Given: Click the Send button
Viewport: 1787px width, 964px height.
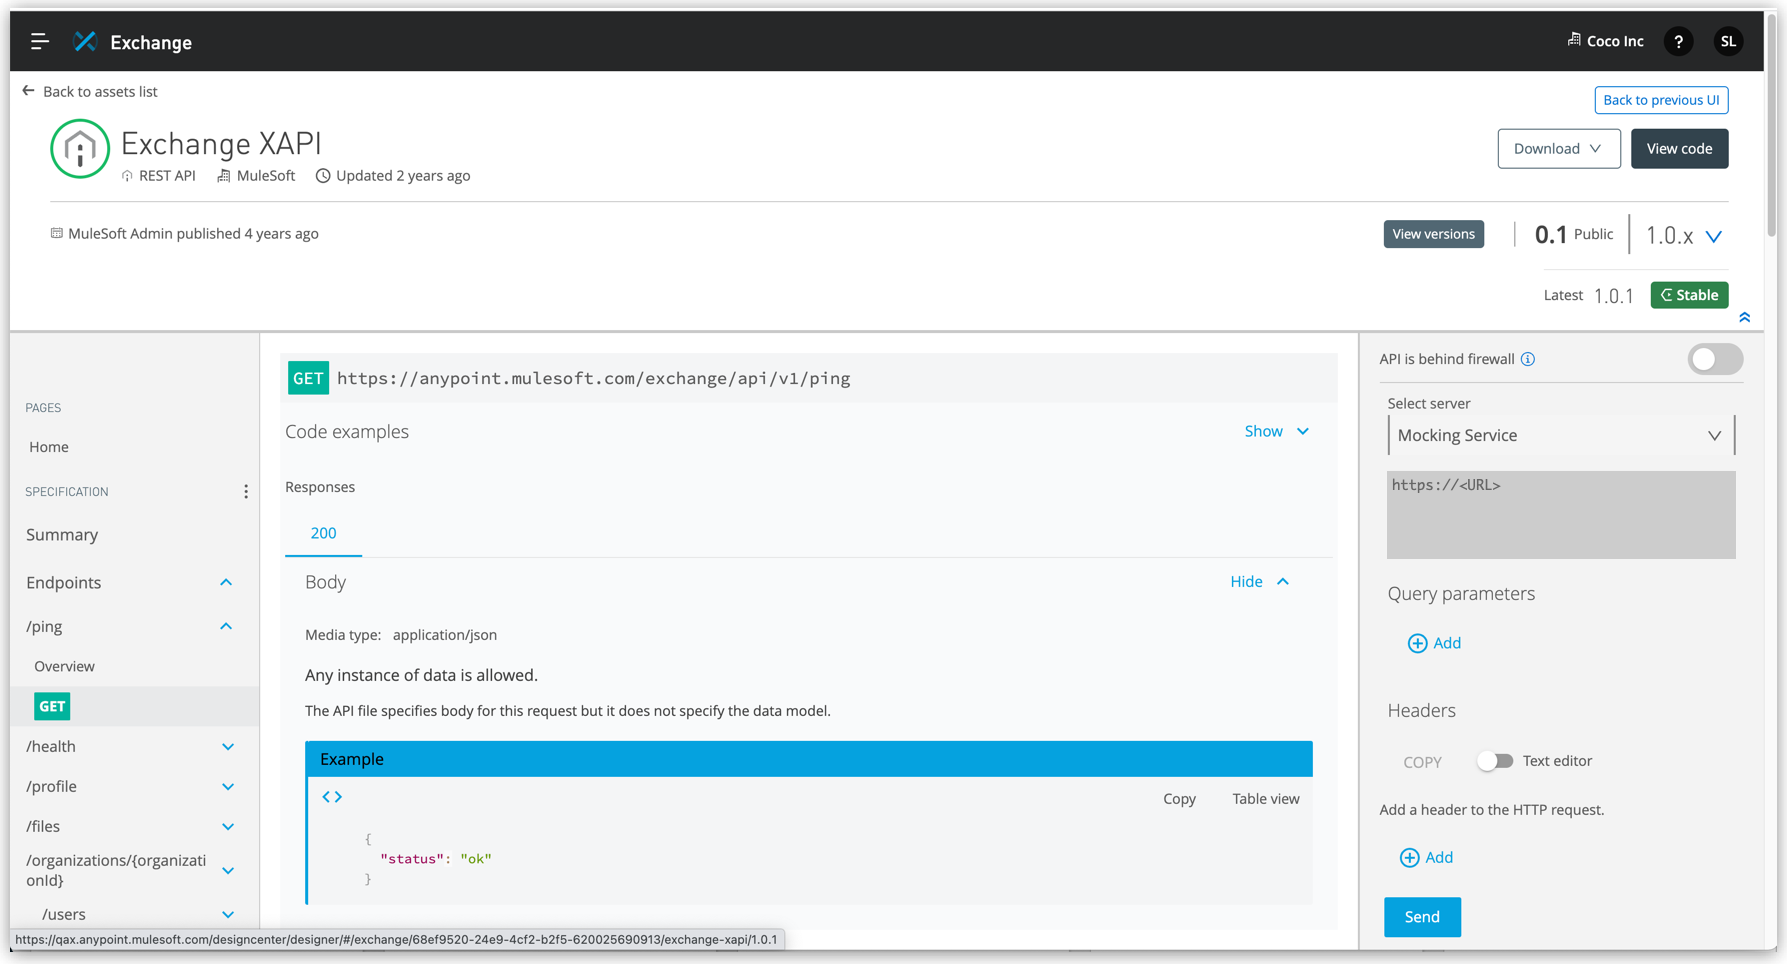Looking at the screenshot, I should point(1422,916).
